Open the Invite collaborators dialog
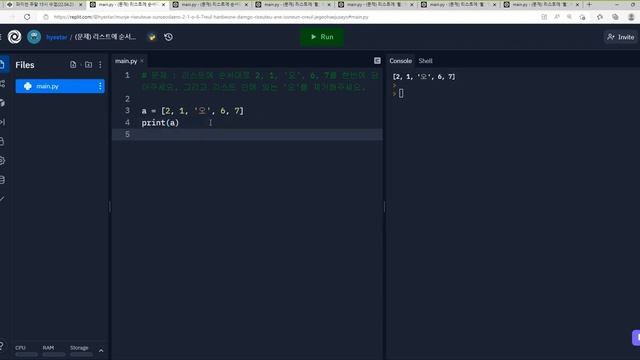 tap(620, 37)
